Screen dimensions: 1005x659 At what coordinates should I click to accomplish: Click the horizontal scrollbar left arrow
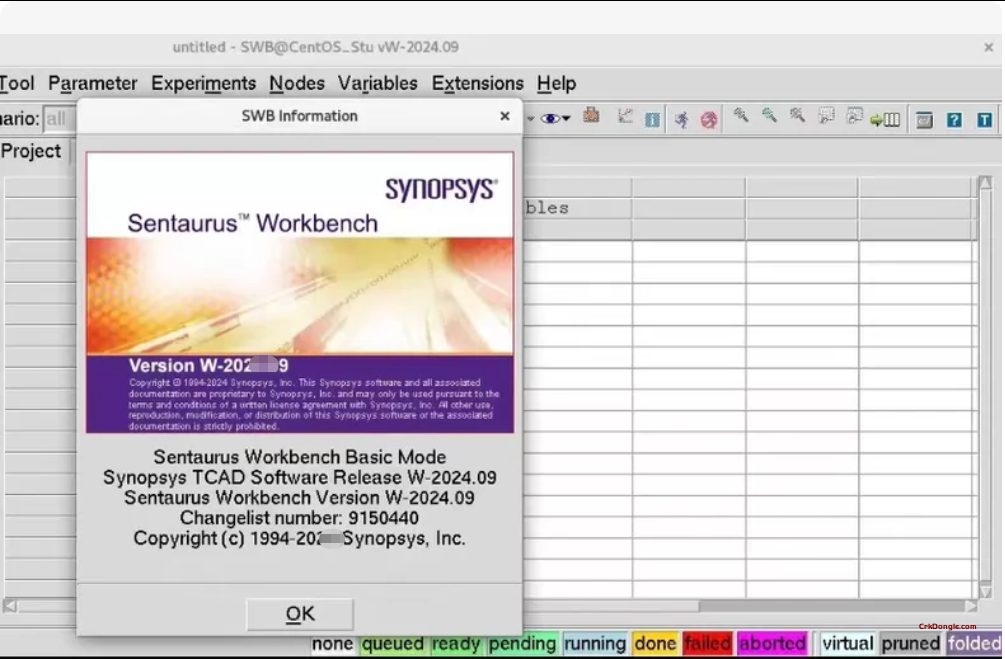[10, 605]
